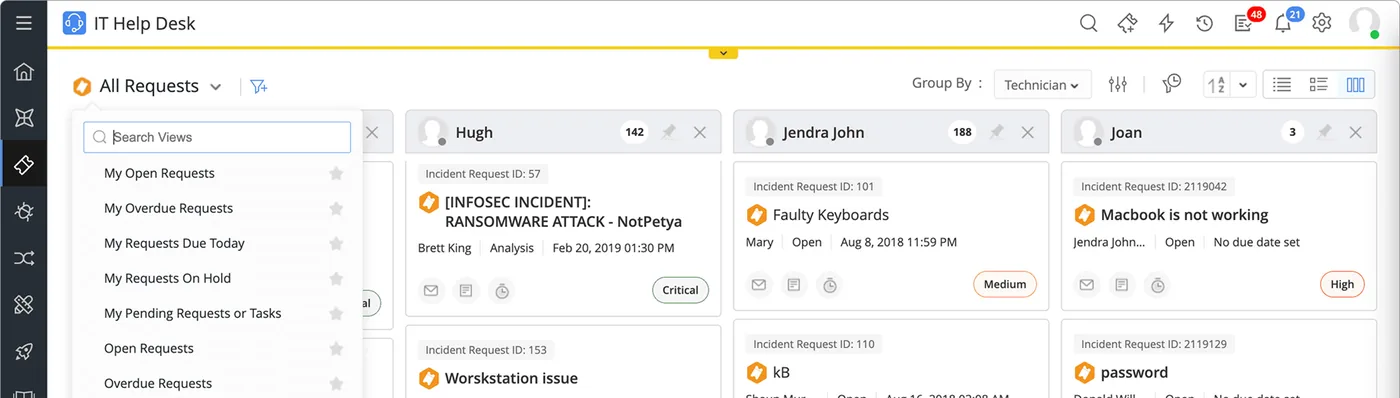Click the IT Help Desk headset logo
This screenshot has width=1400, height=398.
[x=74, y=23]
